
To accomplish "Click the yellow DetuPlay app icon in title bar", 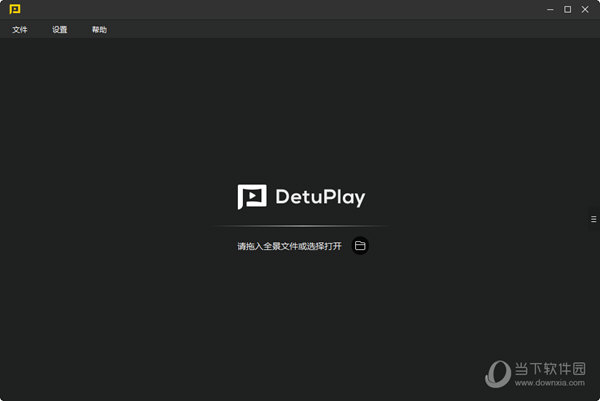I will pos(15,9).
